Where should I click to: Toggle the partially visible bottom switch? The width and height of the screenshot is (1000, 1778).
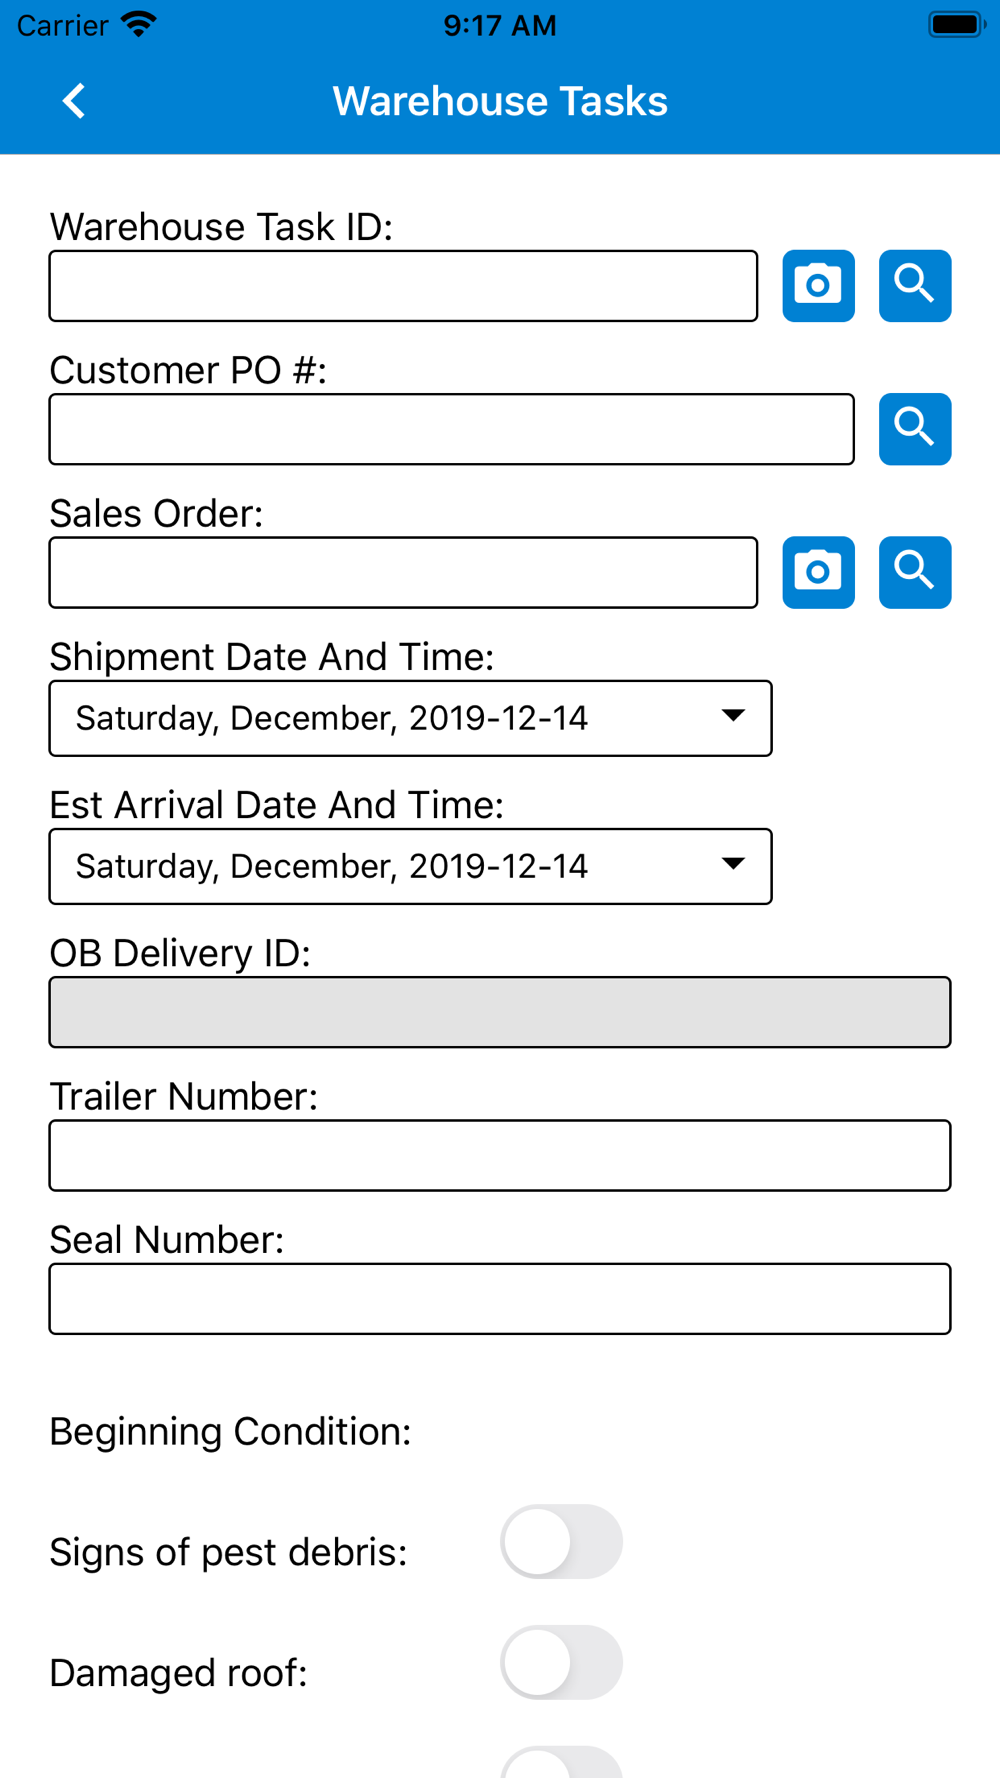[561, 1764]
